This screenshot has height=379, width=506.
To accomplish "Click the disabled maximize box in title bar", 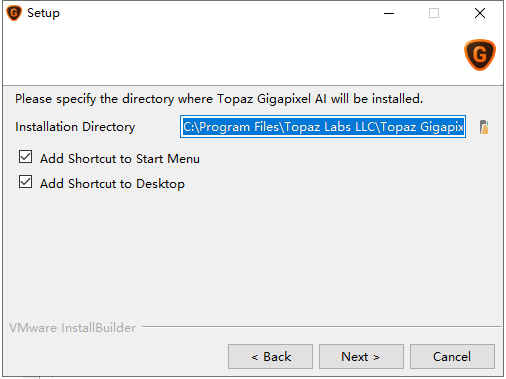I will (x=434, y=13).
